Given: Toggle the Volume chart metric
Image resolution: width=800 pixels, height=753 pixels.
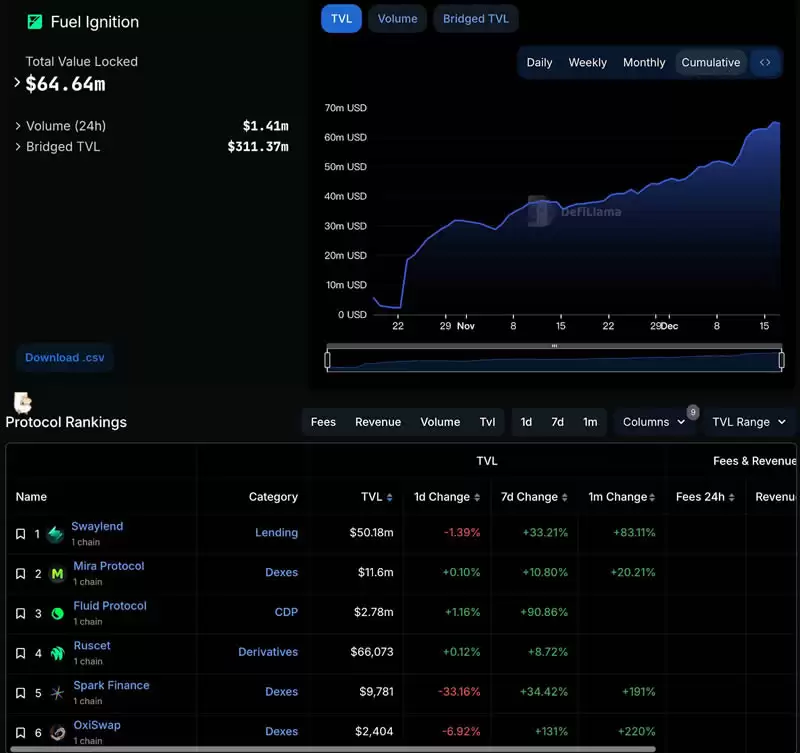Looking at the screenshot, I should pos(397,19).
